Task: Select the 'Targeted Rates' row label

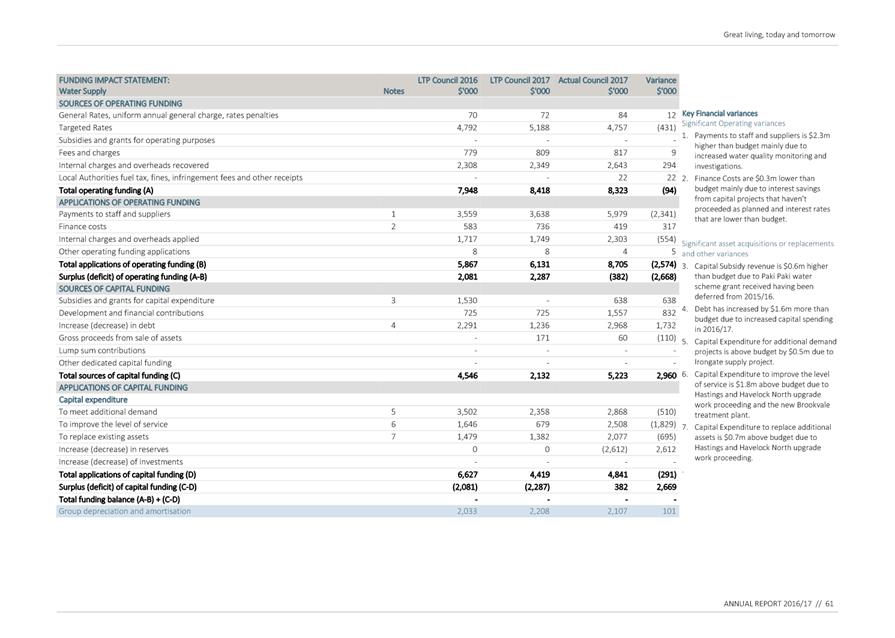Action: (x=85, y=128)
